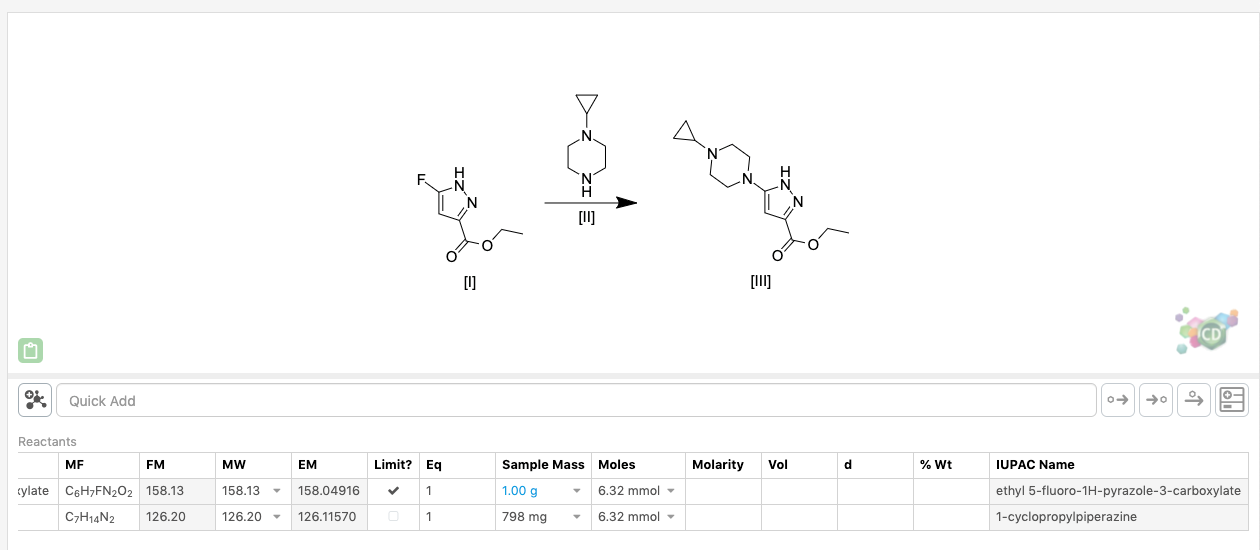Screen dimensions: 1260x550
Task: Click the molecule structure icon beside Quick Add
Action: (x=35, y=400)
